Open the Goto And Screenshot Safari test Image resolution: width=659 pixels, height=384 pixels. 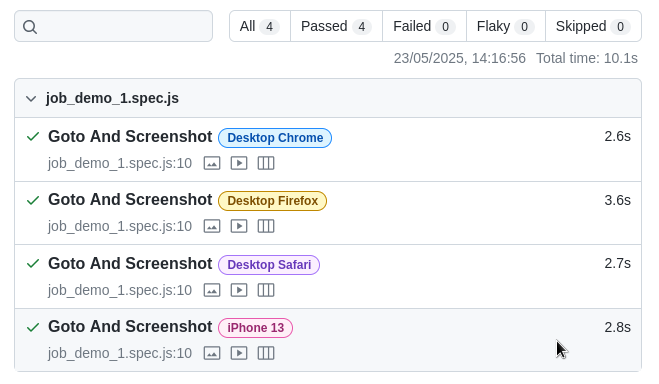tap(130, 263)
